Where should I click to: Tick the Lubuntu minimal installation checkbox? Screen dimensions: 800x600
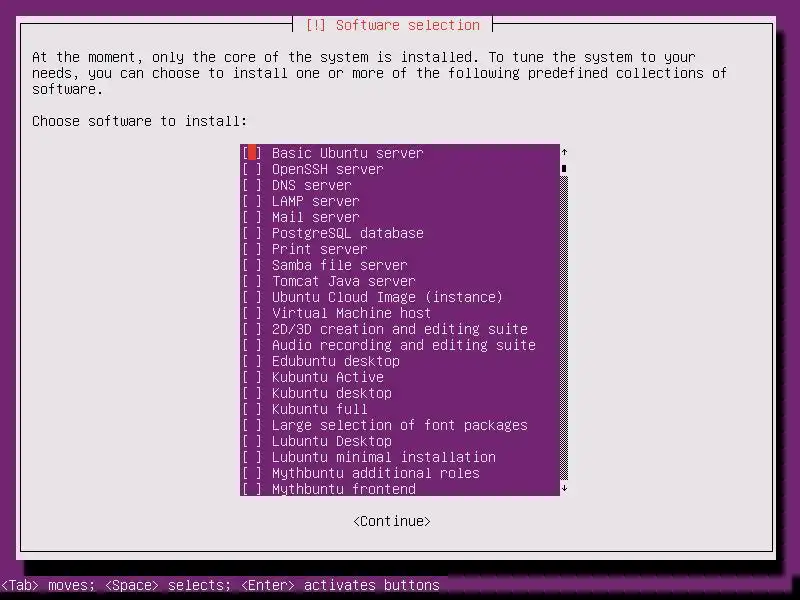point(252,457)
